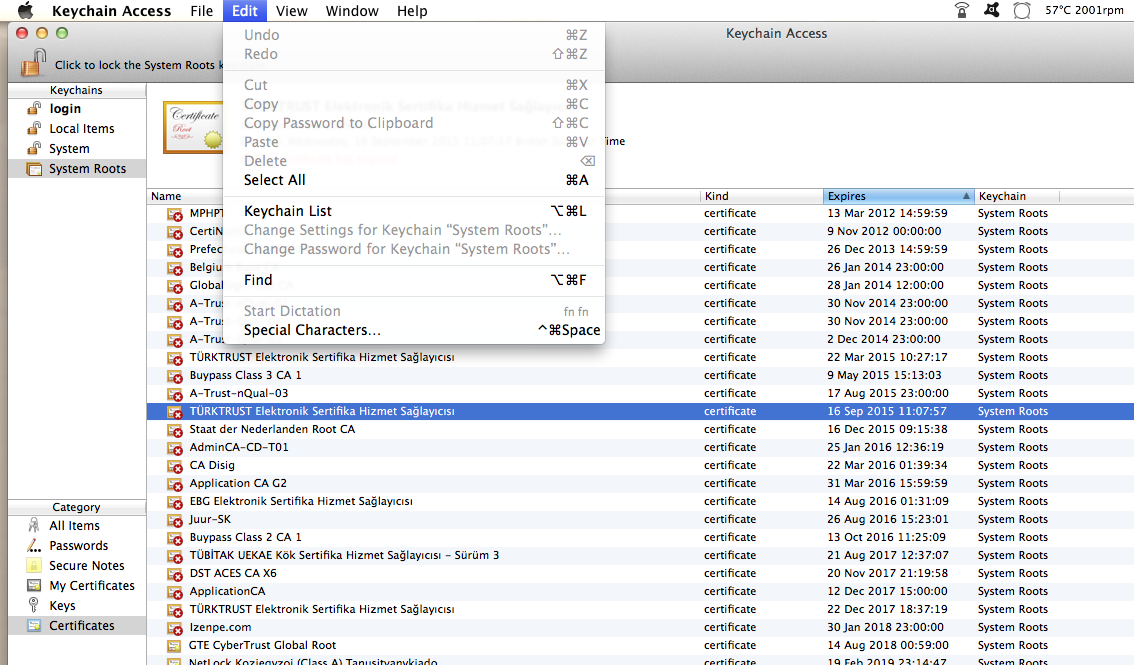Sort by the Kind column header

tap(762, 196)
